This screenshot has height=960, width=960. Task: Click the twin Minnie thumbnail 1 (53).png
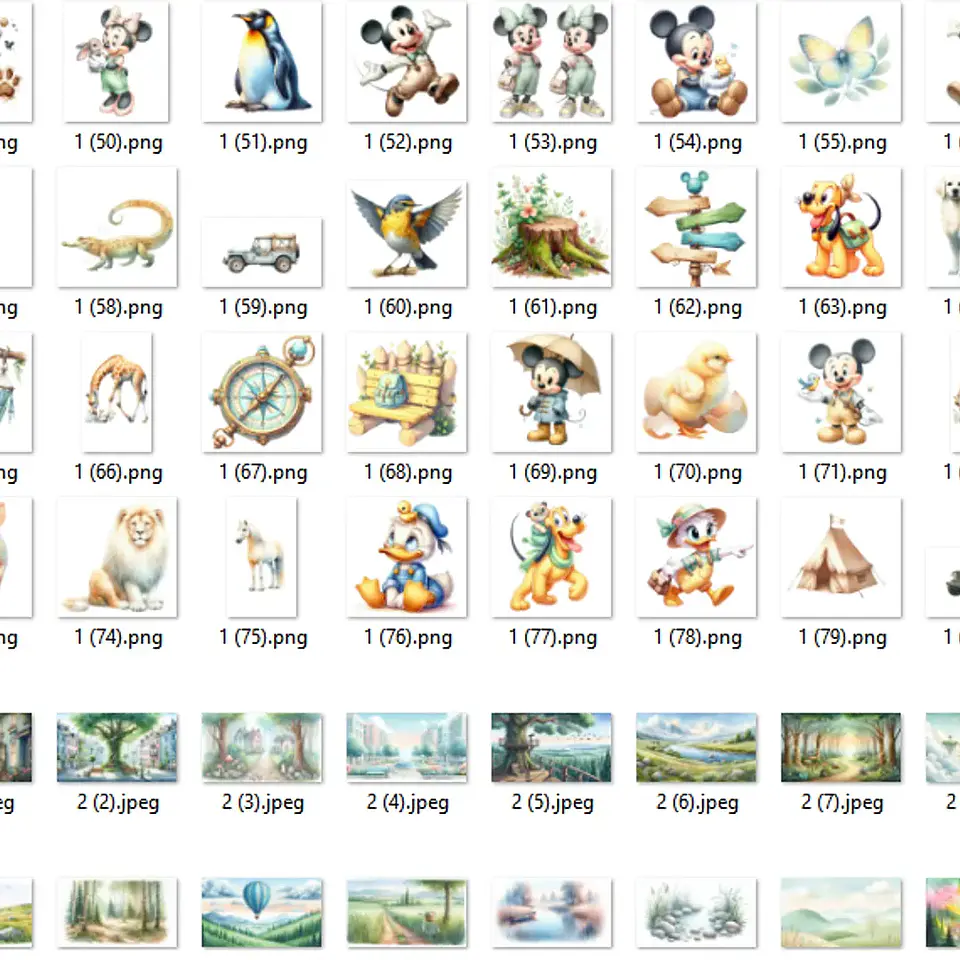[x=551, y=62]
